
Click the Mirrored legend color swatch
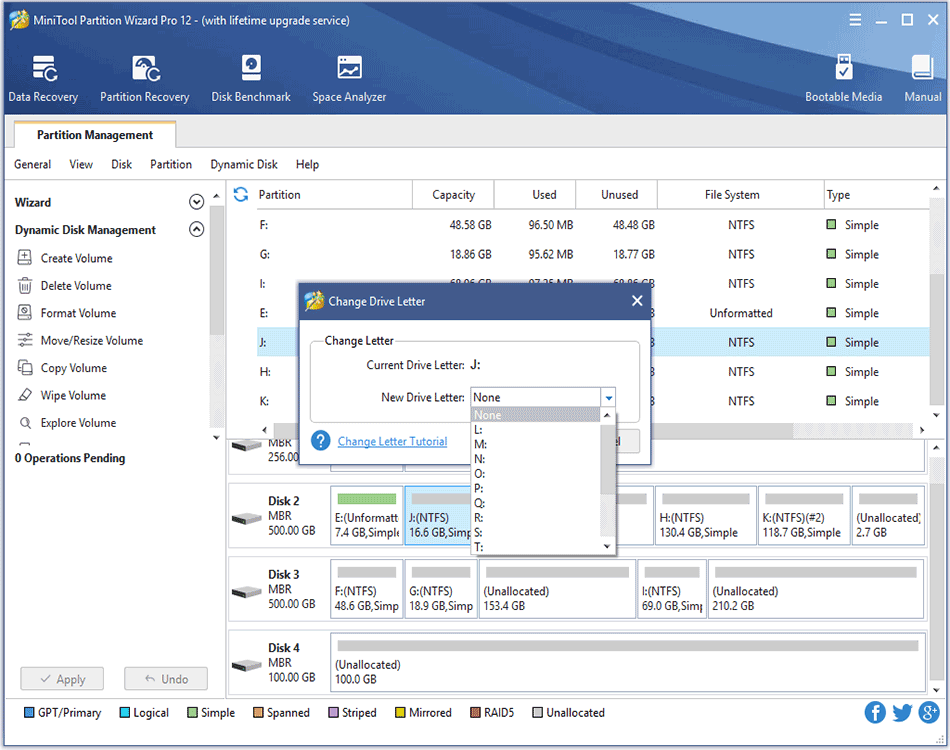pyautogui.click(x=400, y=712)
